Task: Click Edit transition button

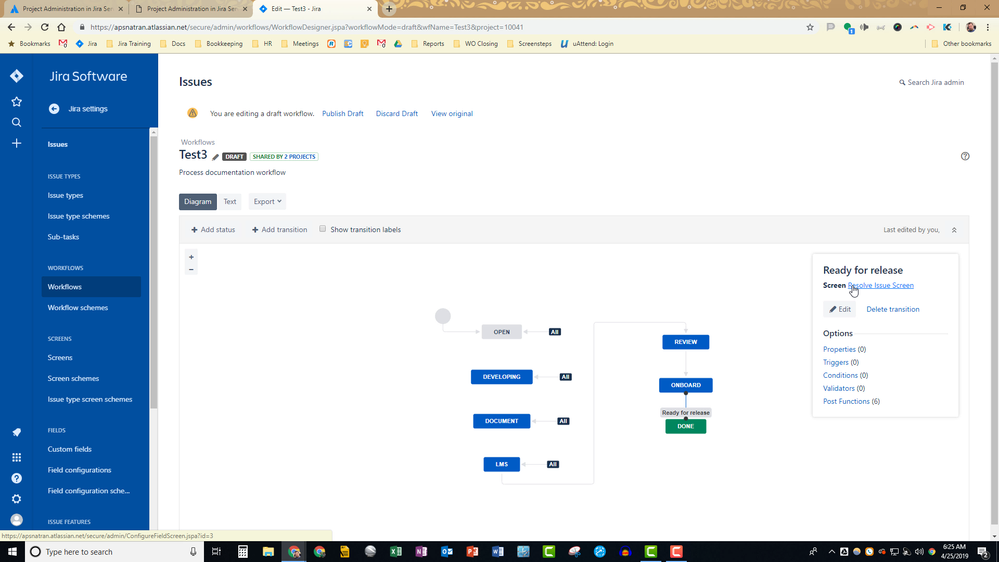Action: (840, 309)
